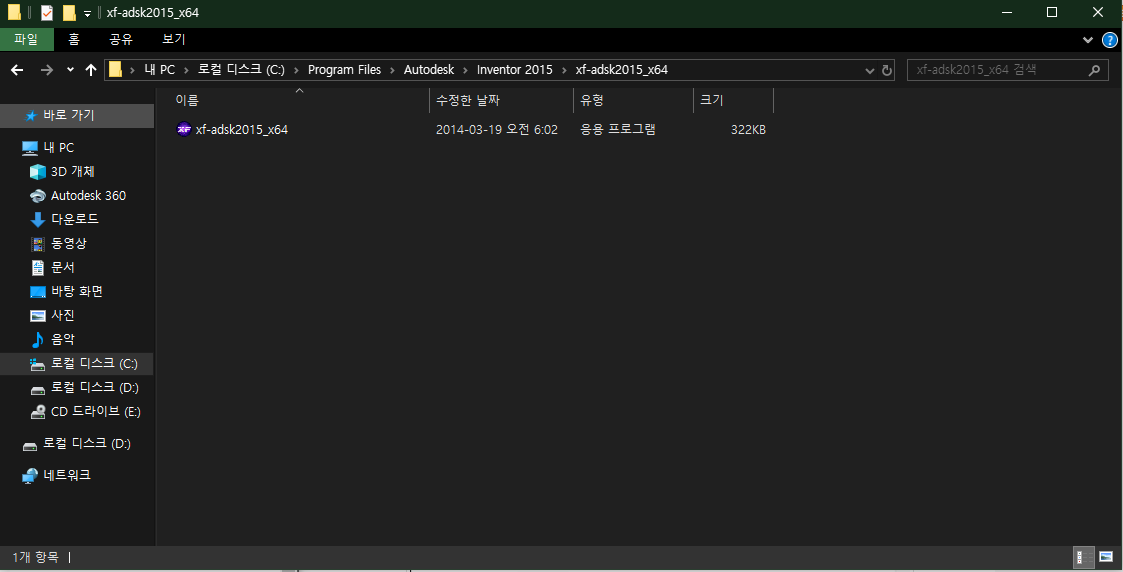Open the Help question mark icon

click(1109, 40)
